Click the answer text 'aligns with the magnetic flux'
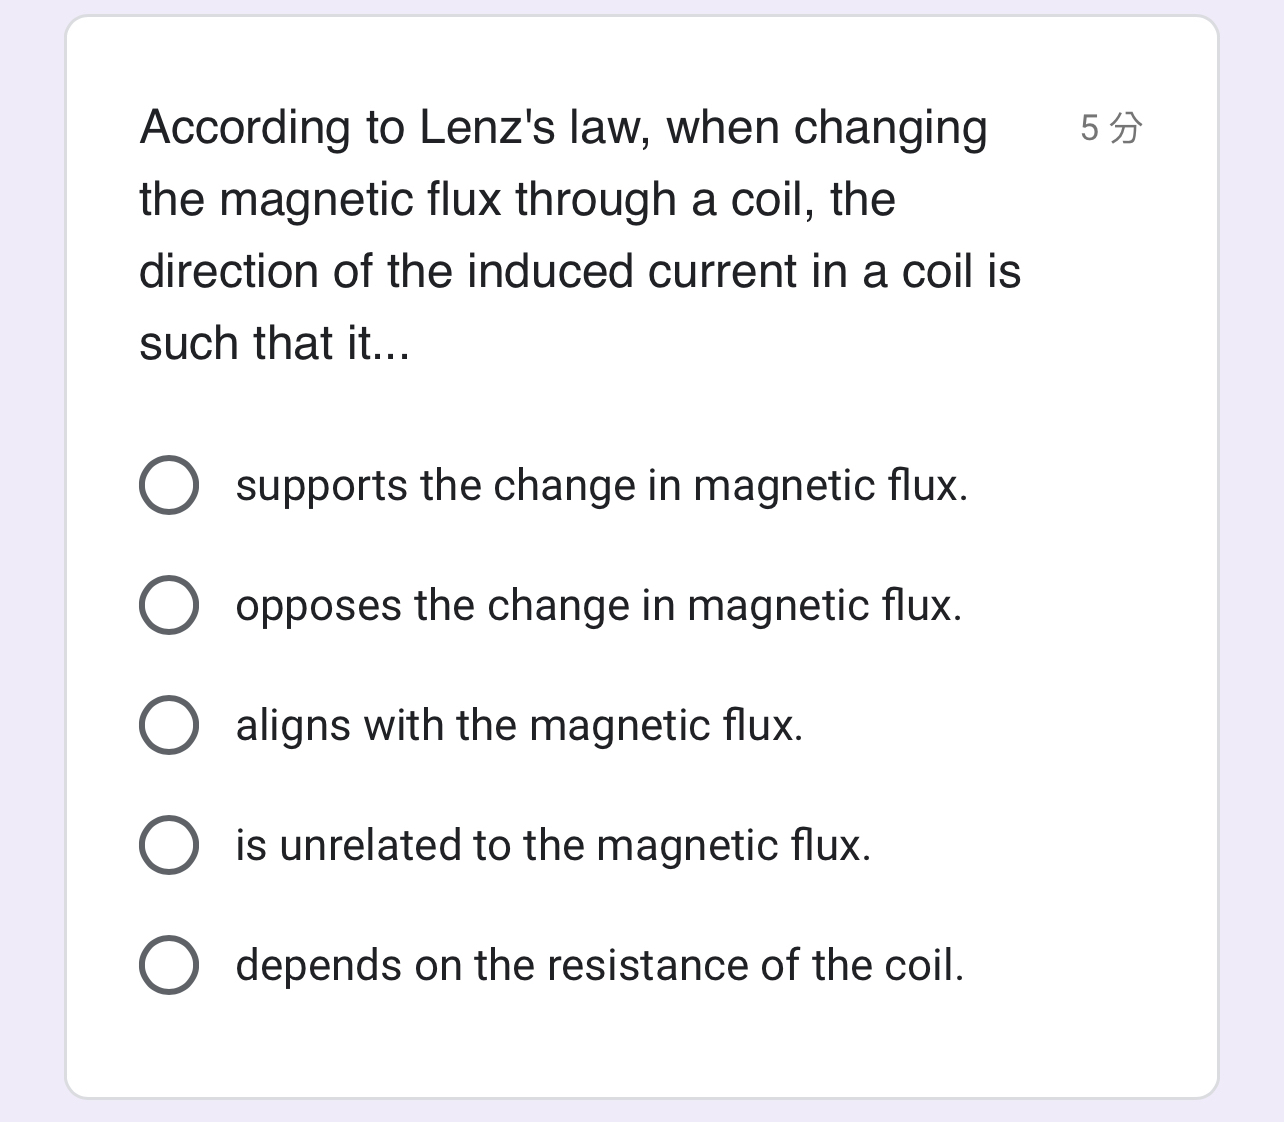1284x1122 pixels. coord(520,726)
